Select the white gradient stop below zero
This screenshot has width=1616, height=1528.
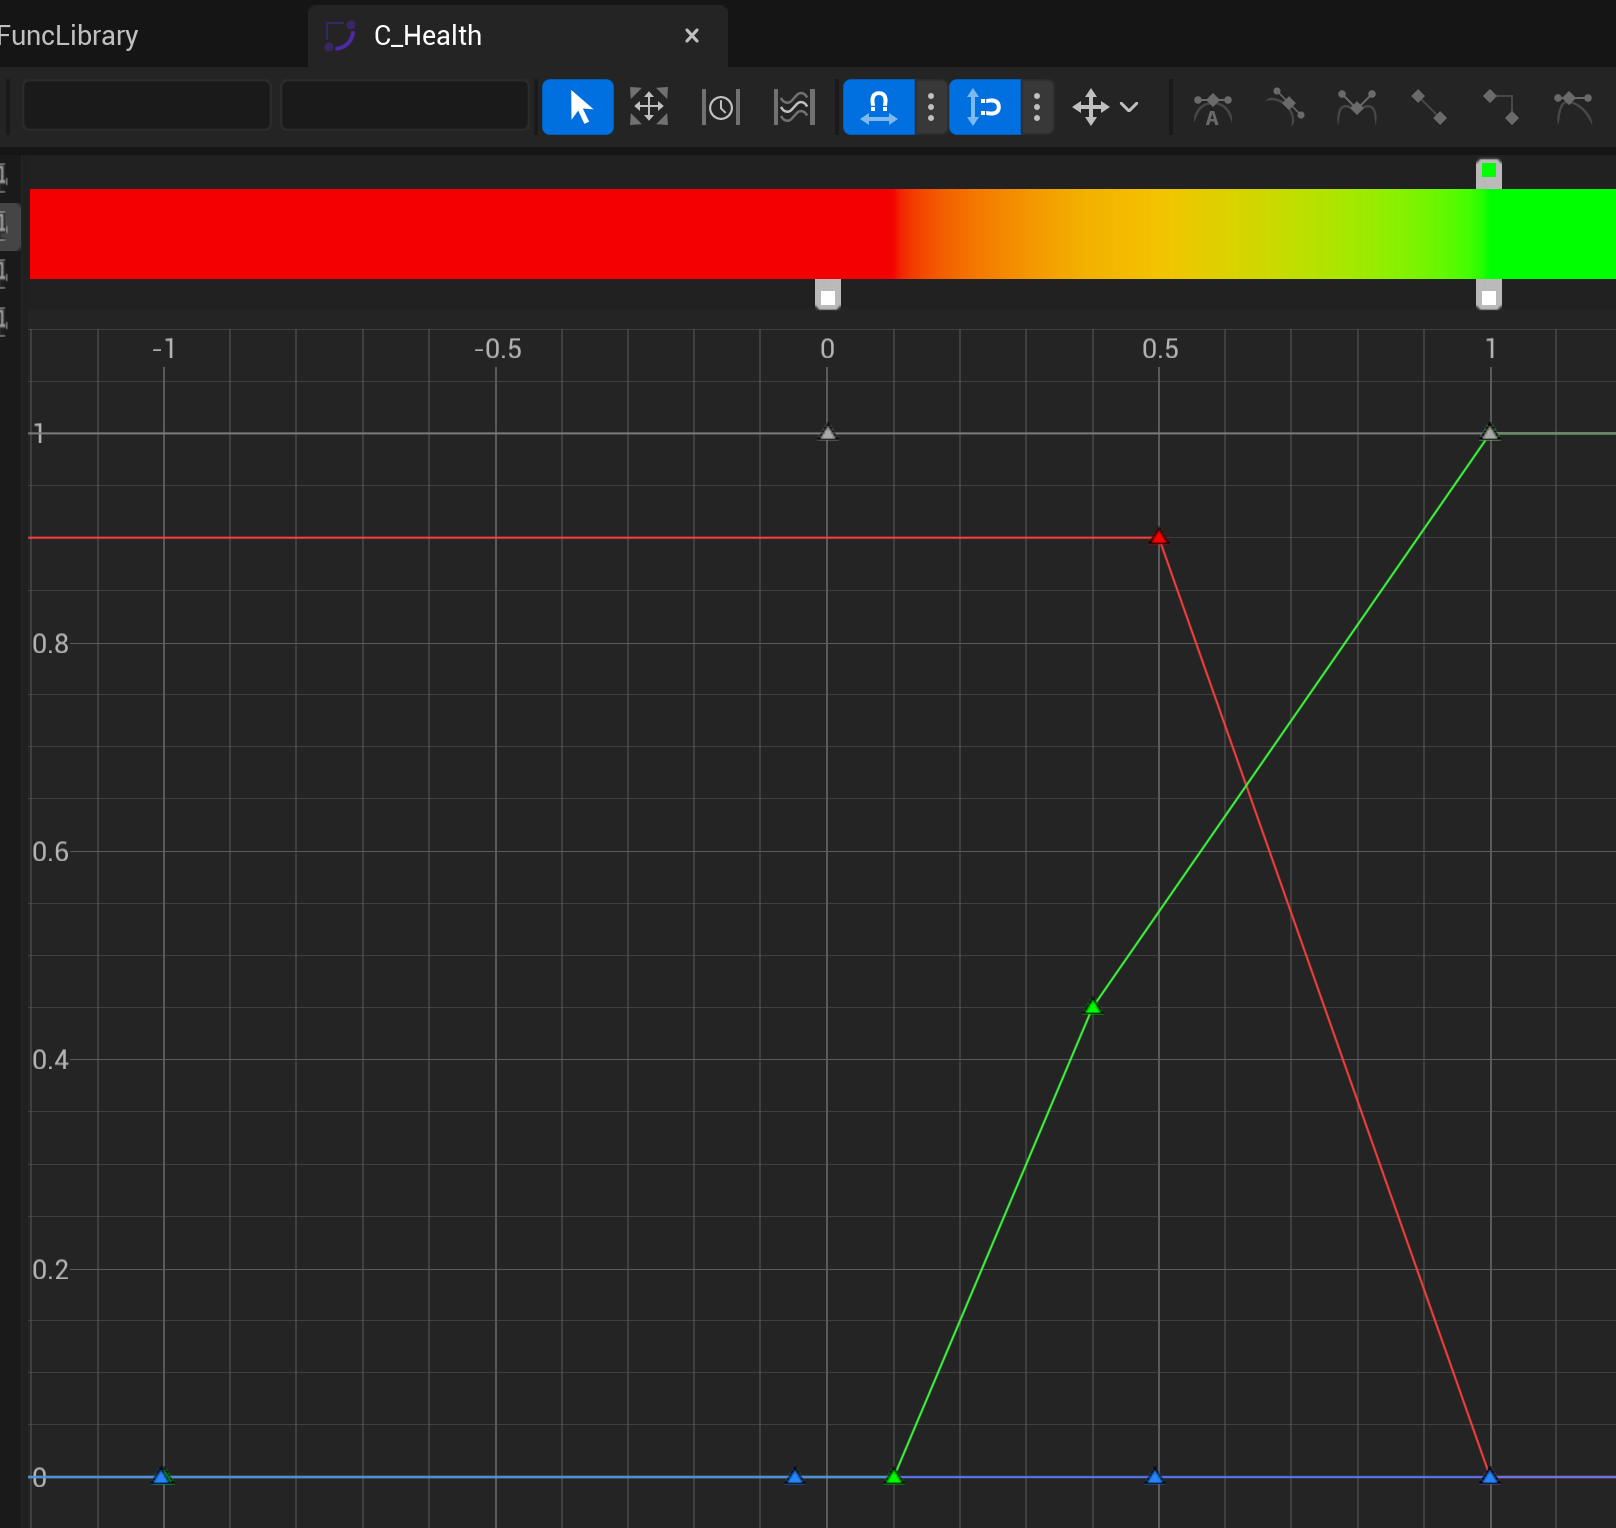(x=827, y=296)
